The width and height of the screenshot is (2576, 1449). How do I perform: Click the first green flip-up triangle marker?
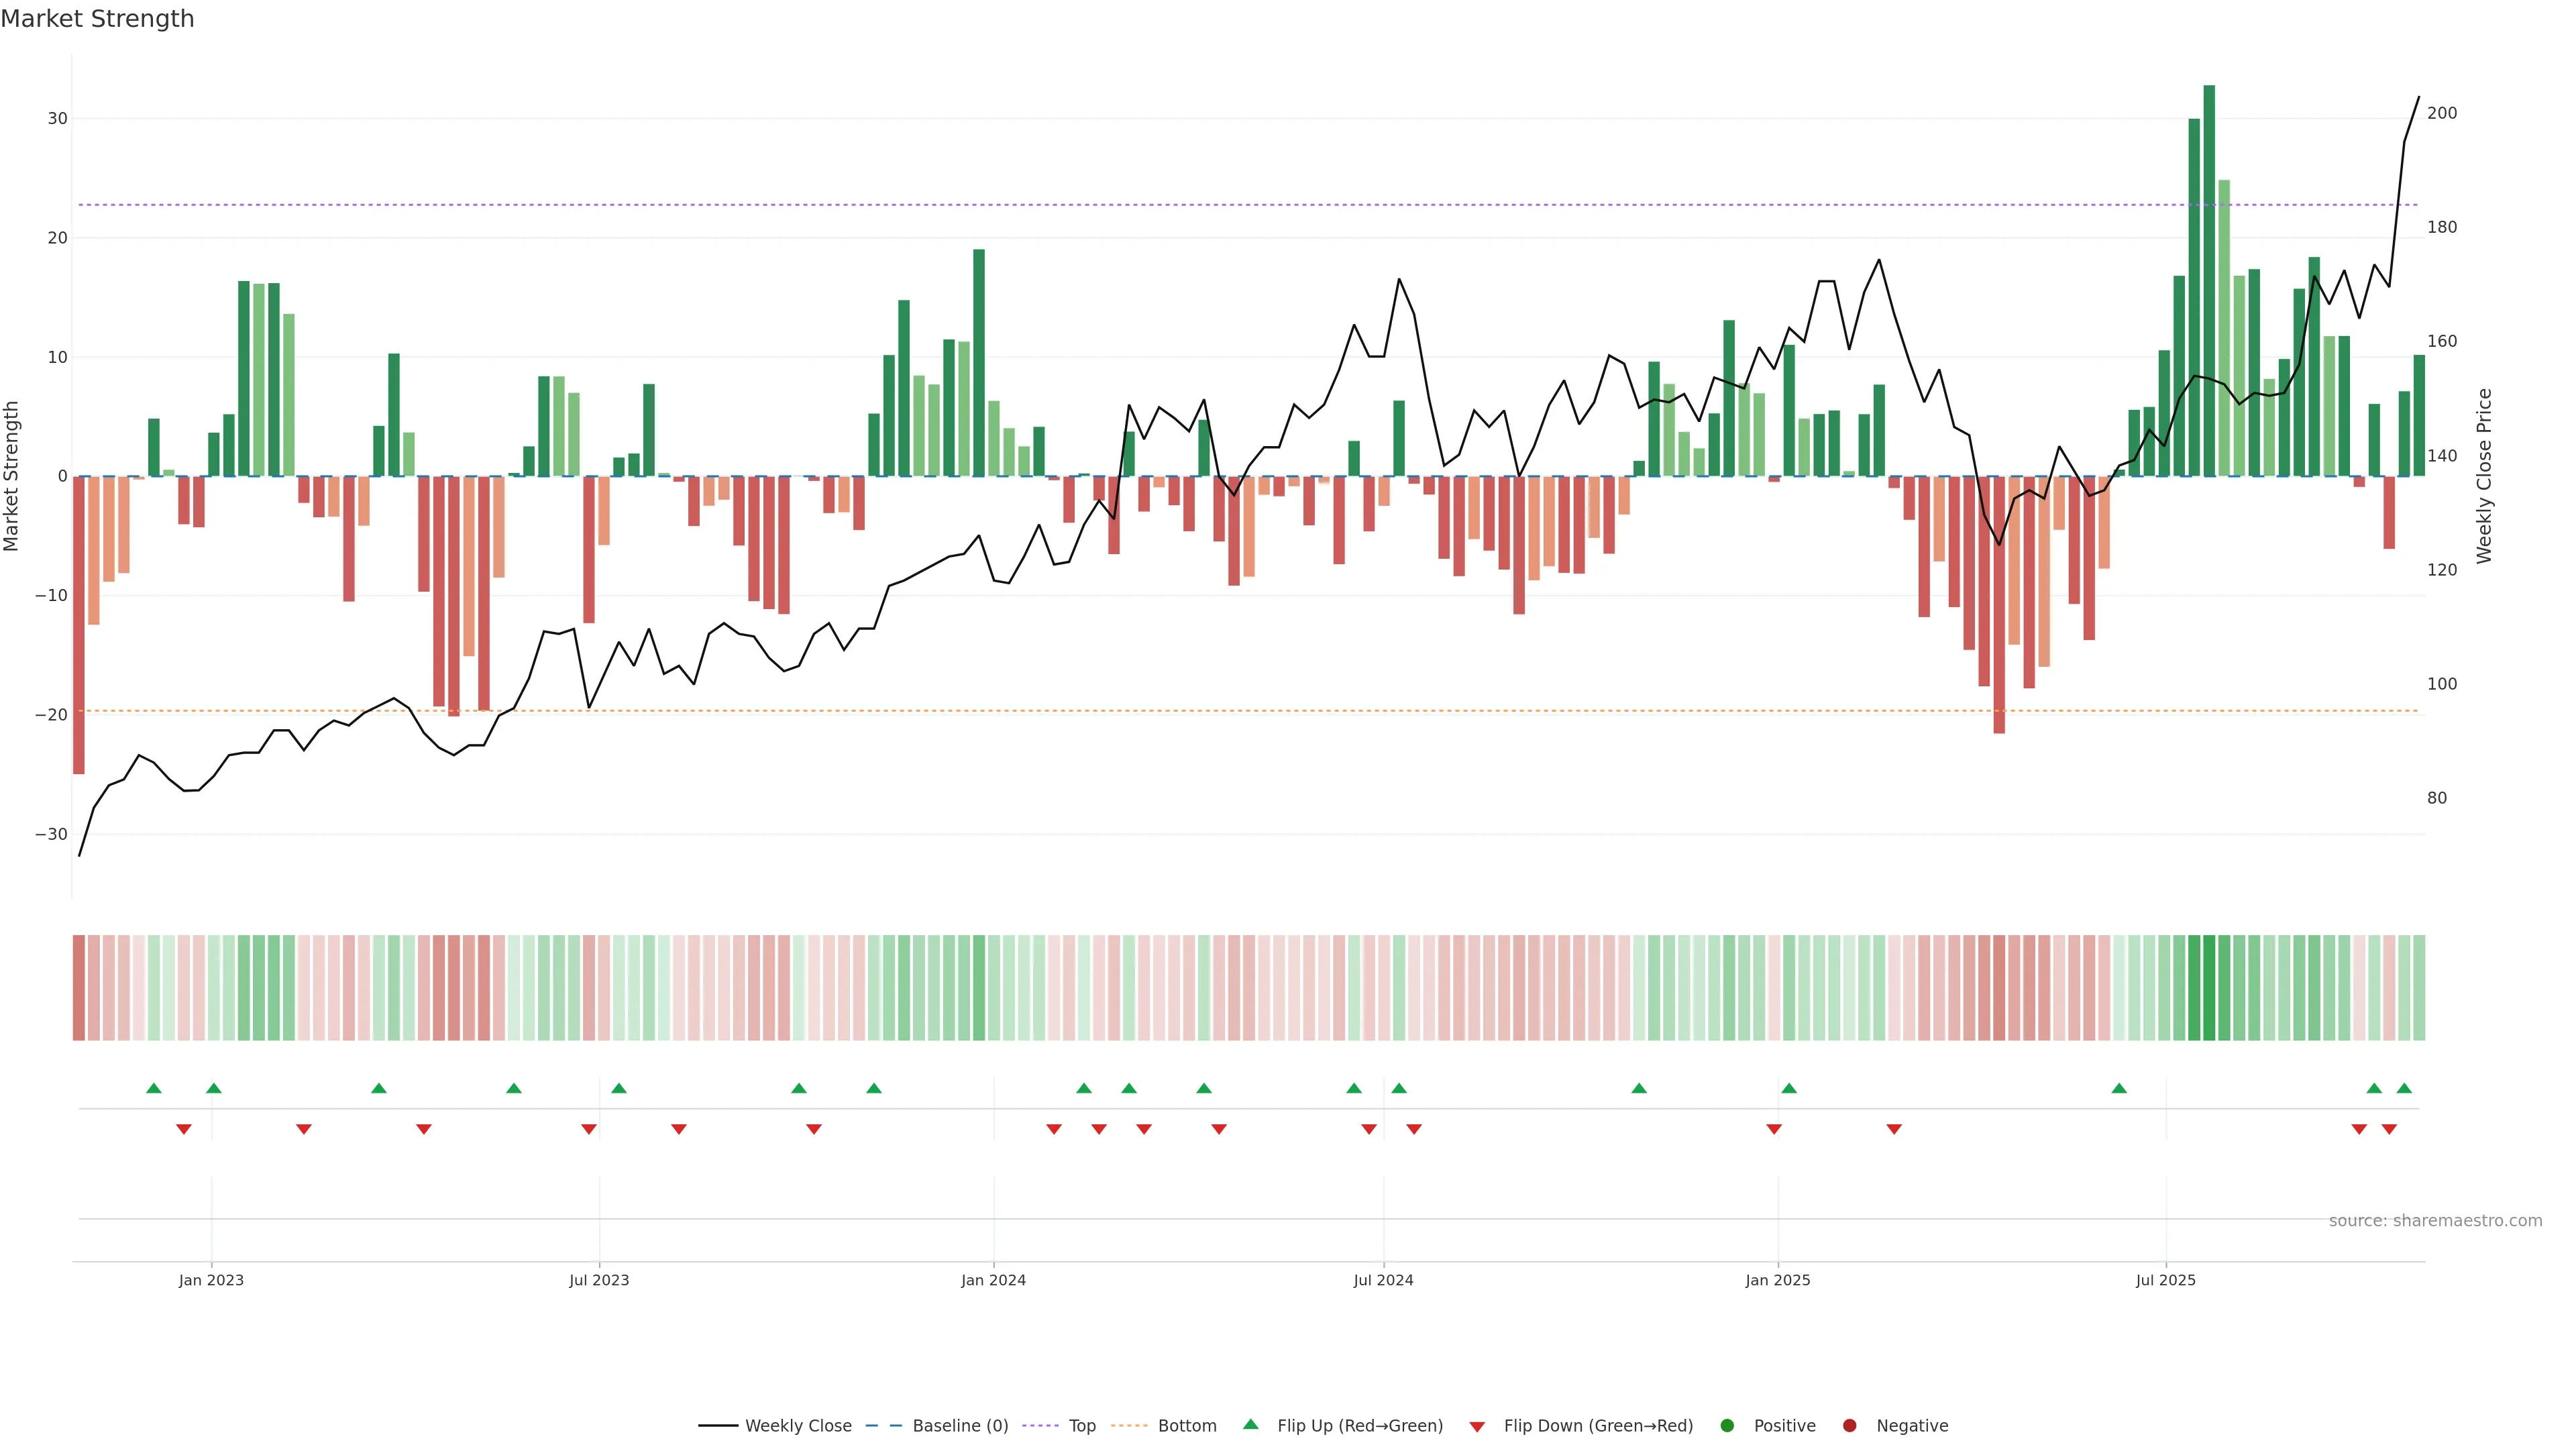[153, 1088]
